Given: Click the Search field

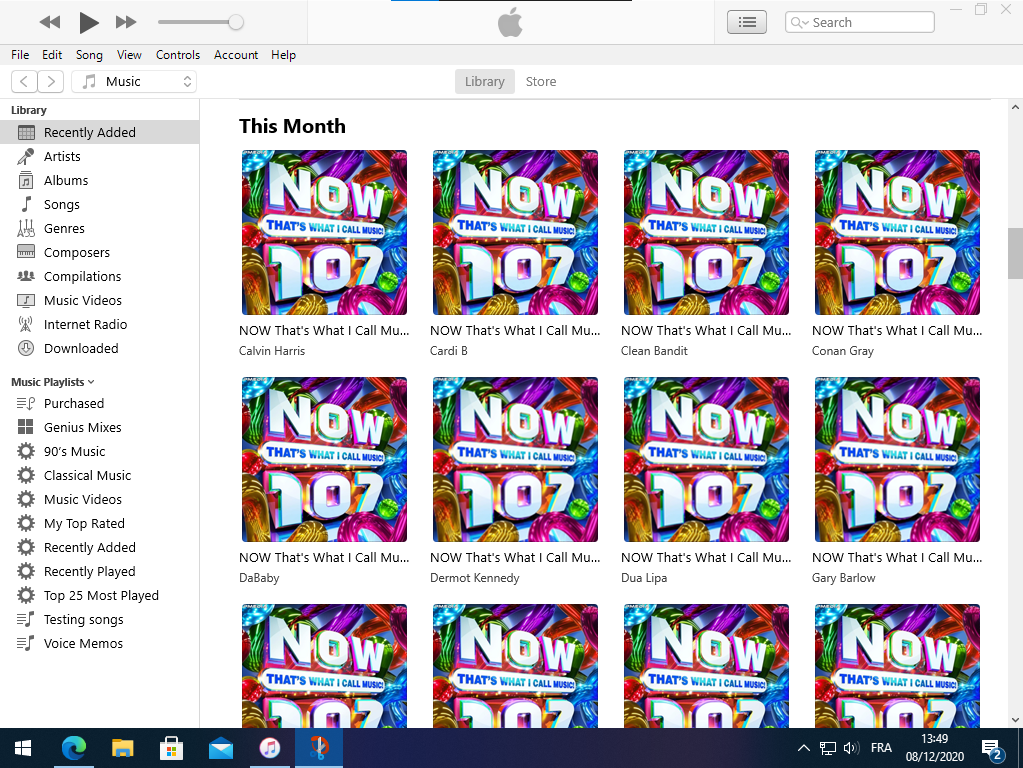Looking at the screenshot, I should [x=860, y=22].
